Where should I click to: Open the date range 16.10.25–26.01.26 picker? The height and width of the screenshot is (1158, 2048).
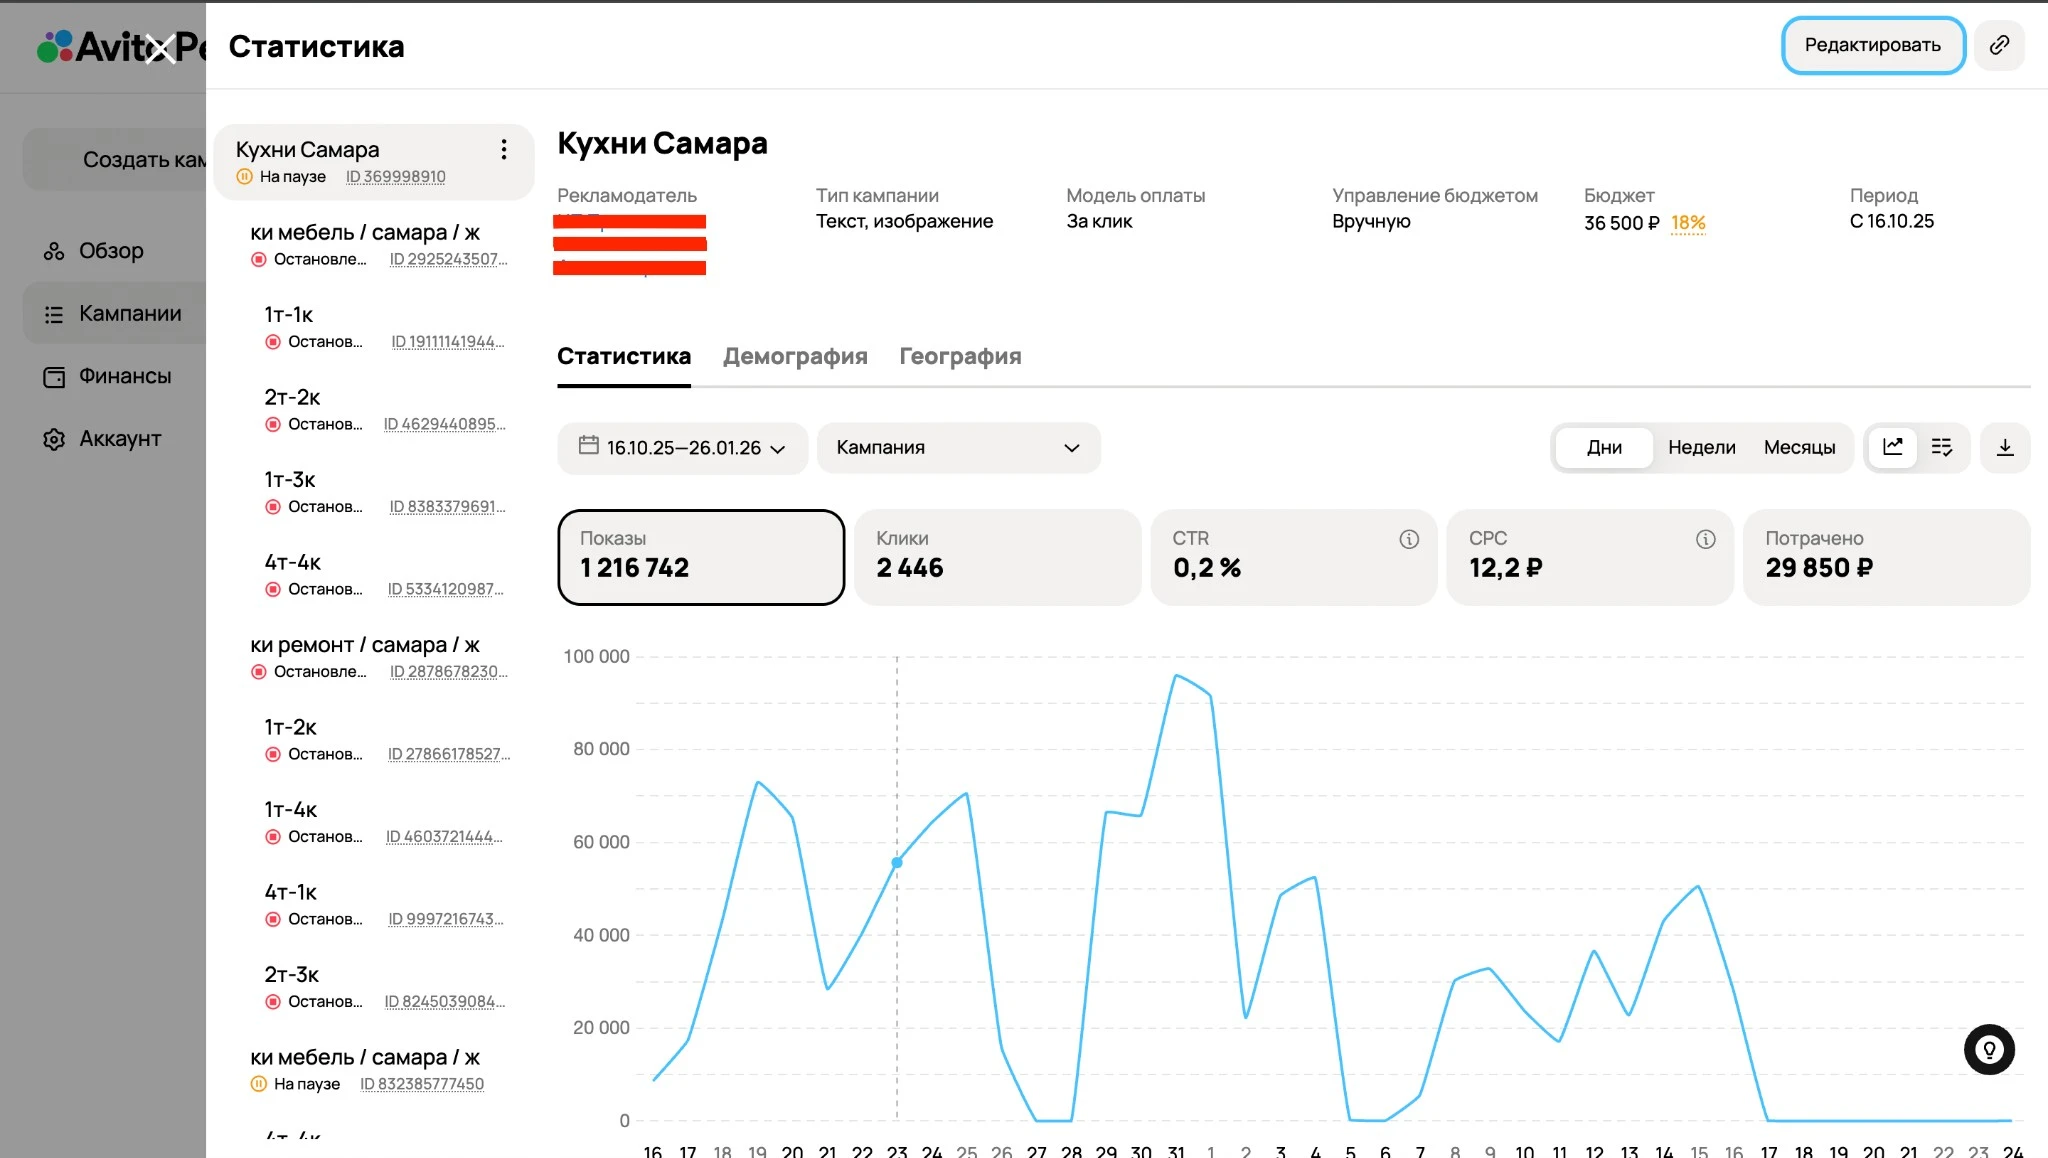tap(682, 447)
